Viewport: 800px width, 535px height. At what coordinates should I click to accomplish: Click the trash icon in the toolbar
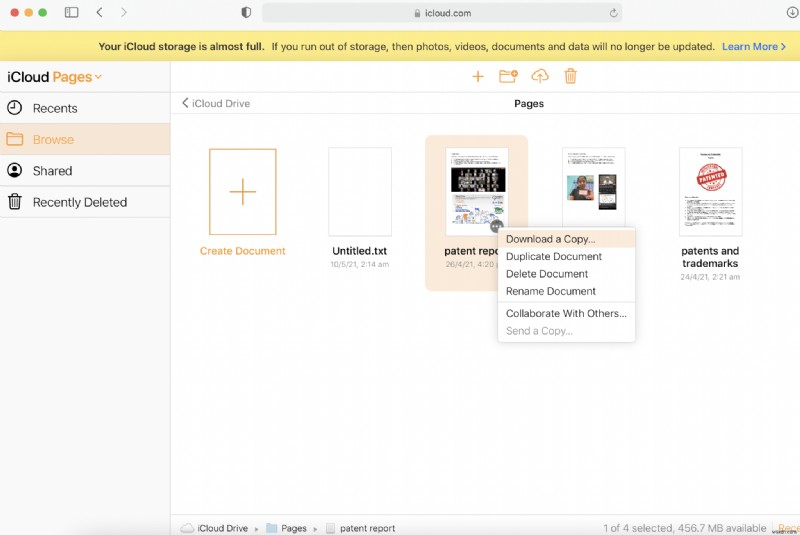(570, 76)
